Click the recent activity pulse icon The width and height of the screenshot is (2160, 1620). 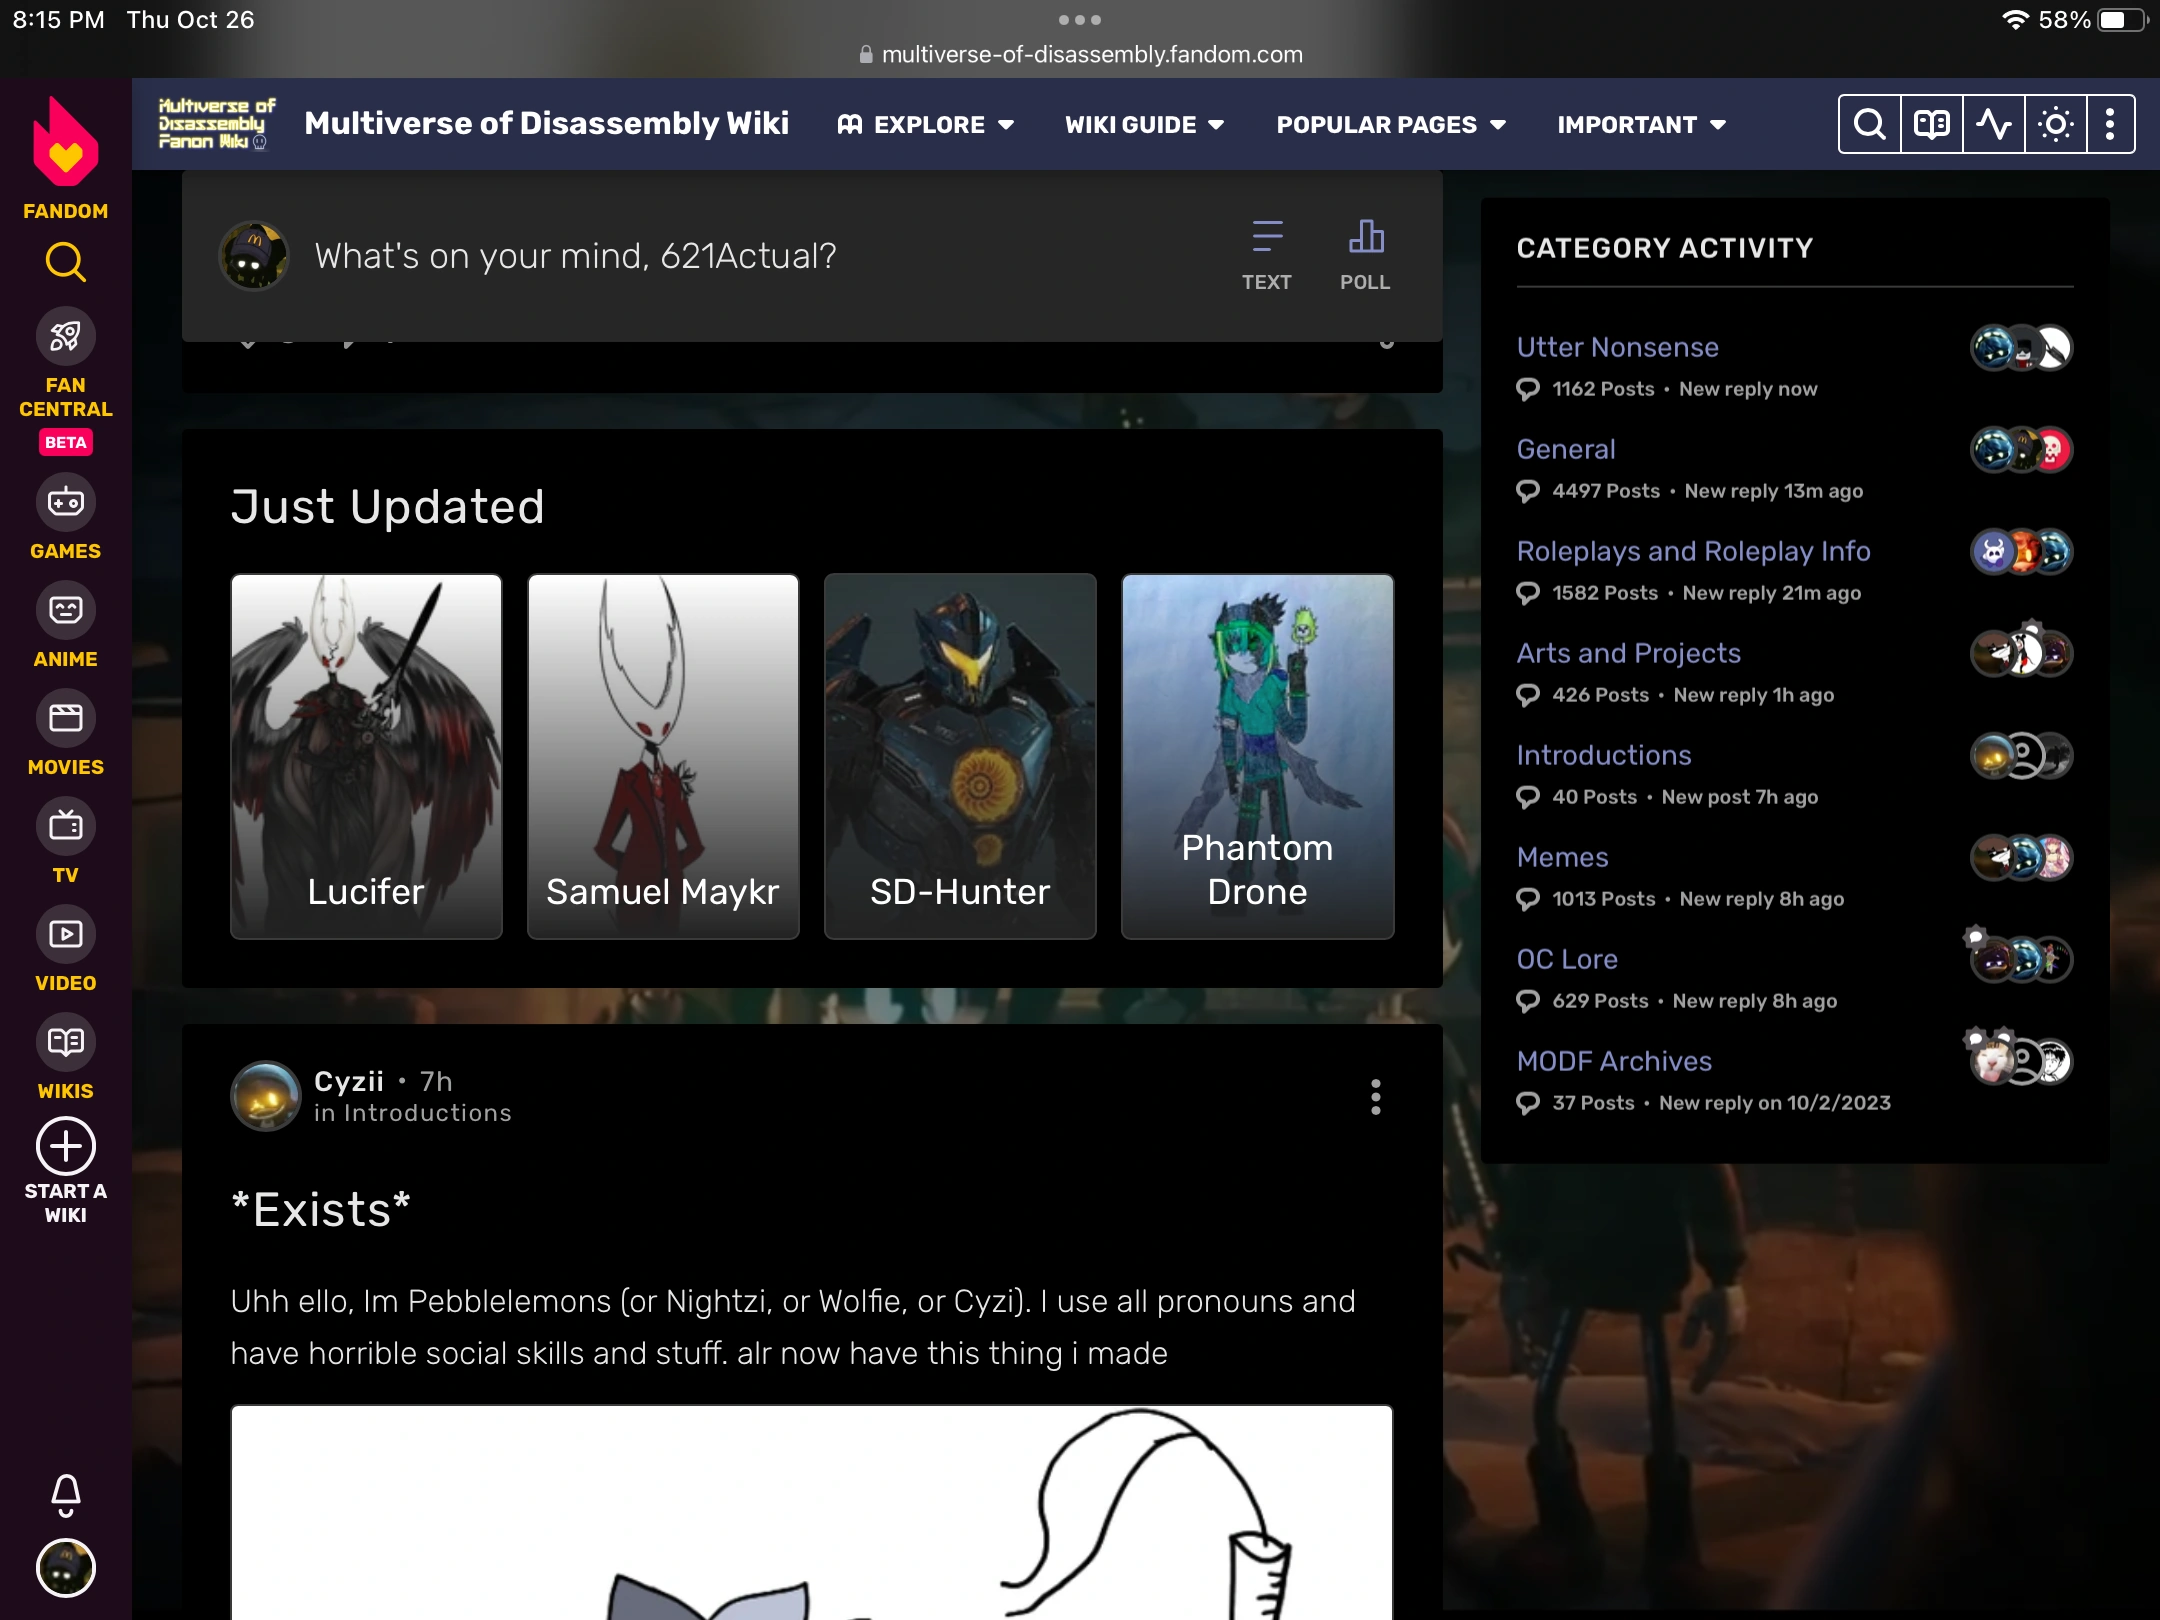point(1993,125)
